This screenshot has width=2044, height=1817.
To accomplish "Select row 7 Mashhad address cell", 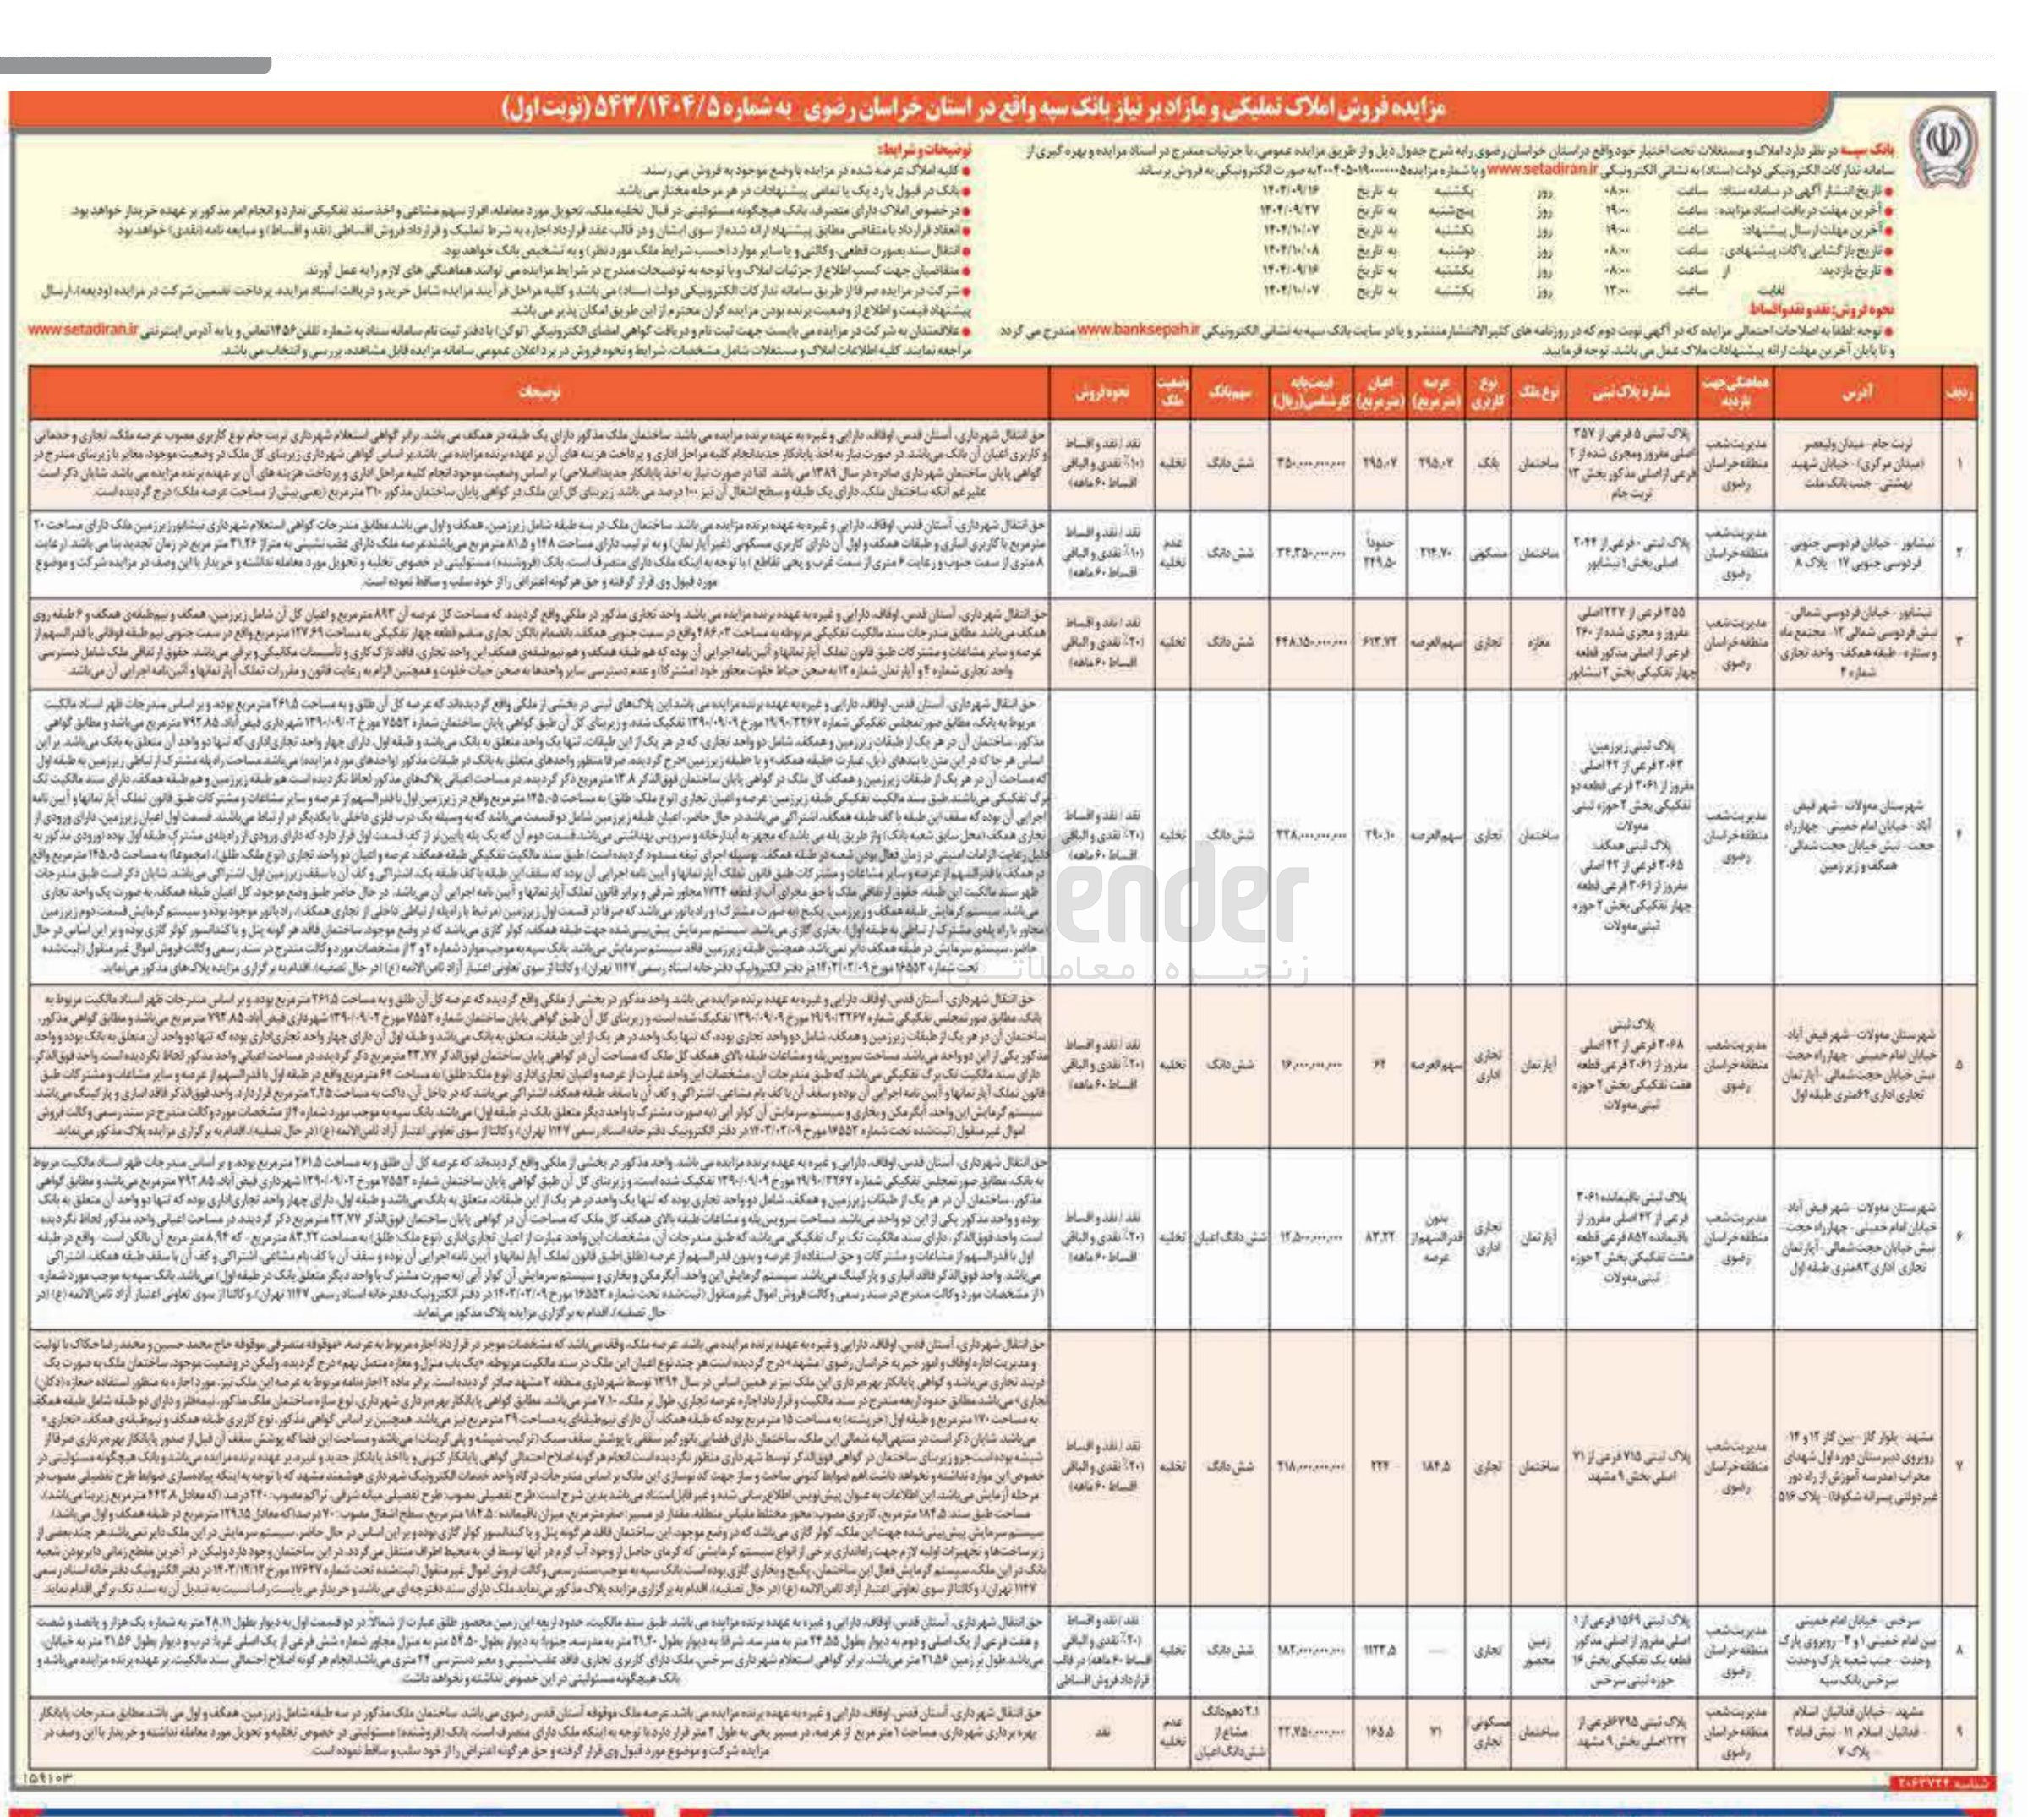I will pos(1857,1466).
